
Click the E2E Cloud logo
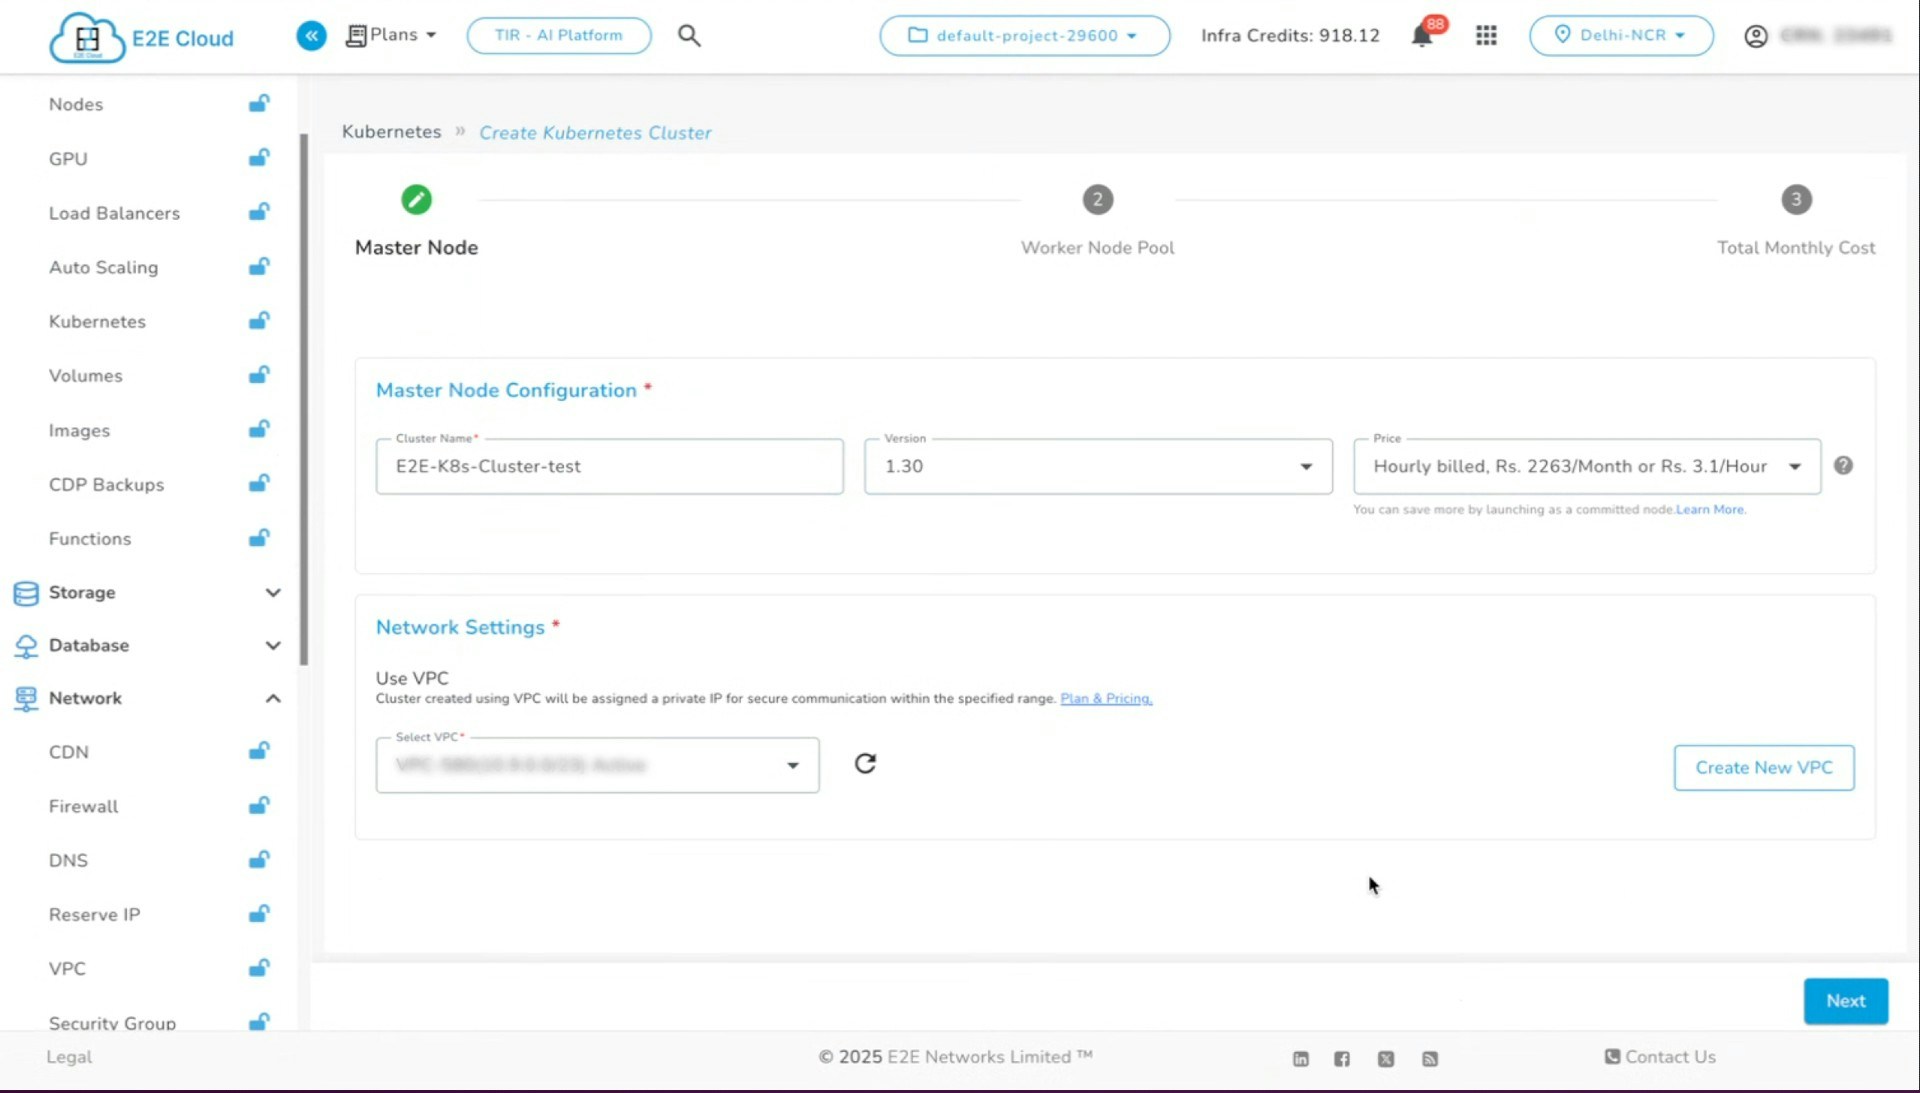[x=141, y=38]
